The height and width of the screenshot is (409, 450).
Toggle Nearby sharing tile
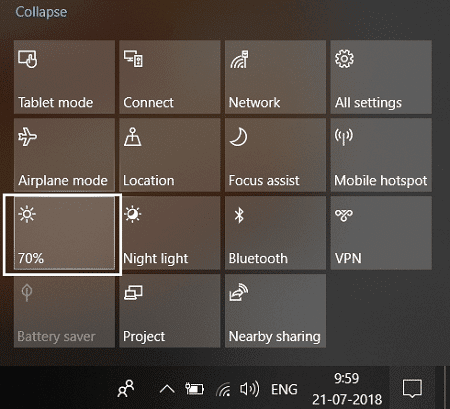pos(275,311)
